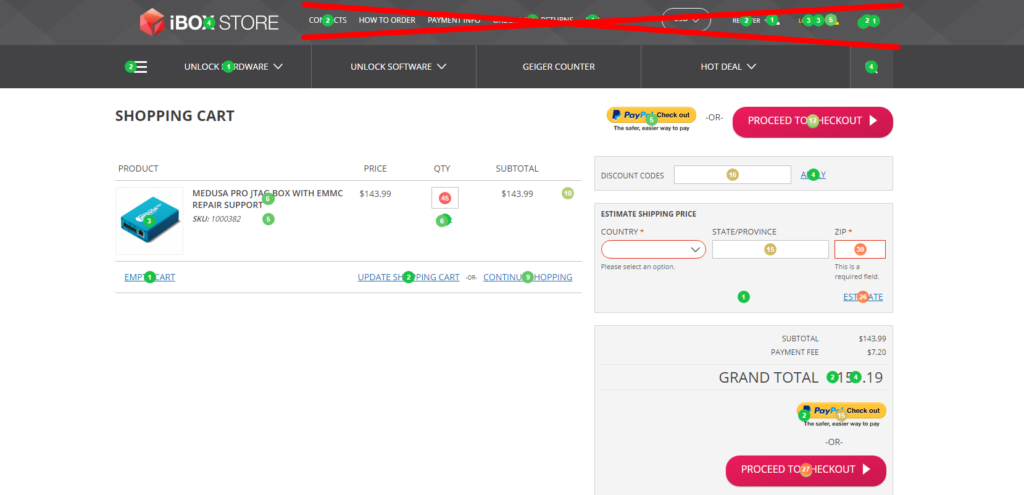The image size is (1024, 495).
Task: Click PayPal Check out below grand total
Action: (x=841, y=414)
